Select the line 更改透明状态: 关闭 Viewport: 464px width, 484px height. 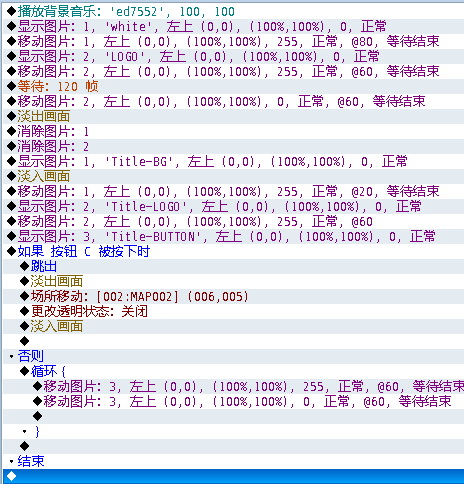point(233,312)
